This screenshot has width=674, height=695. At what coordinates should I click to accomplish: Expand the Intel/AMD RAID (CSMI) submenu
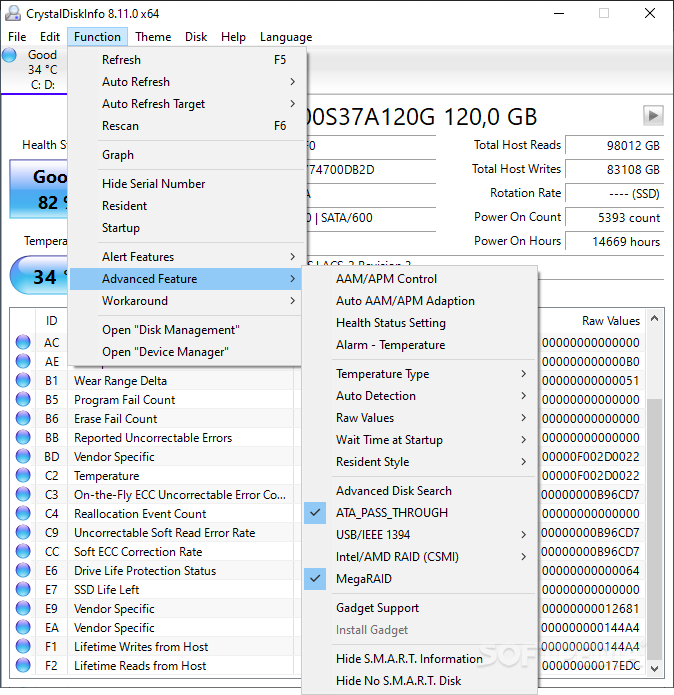click(x=420, y=557)
